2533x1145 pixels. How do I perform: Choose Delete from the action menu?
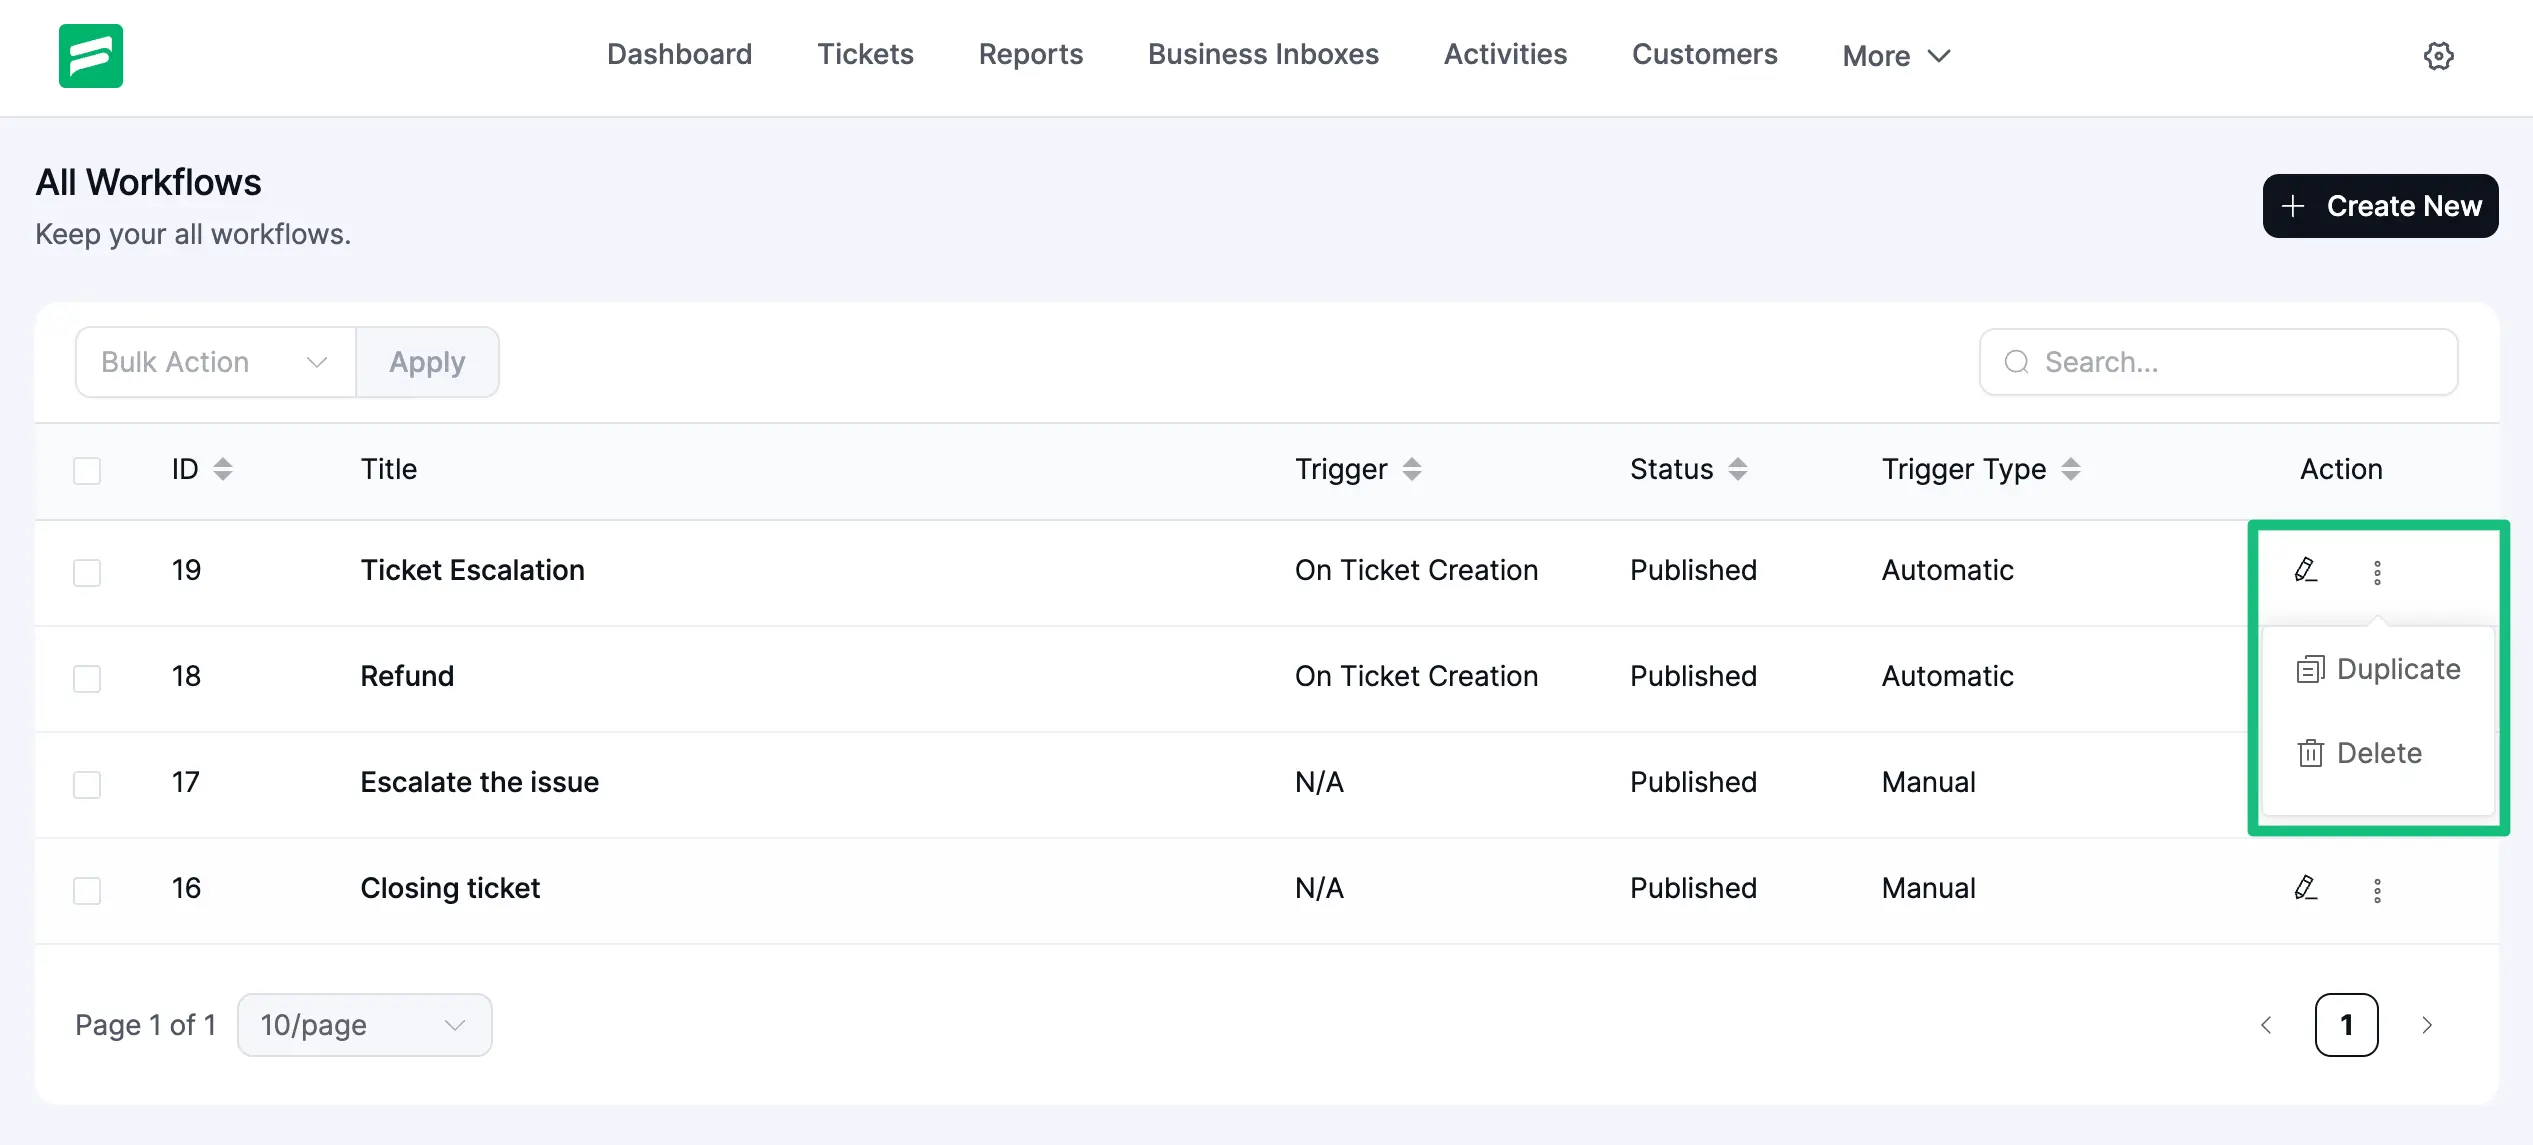tap(2360, 753)
